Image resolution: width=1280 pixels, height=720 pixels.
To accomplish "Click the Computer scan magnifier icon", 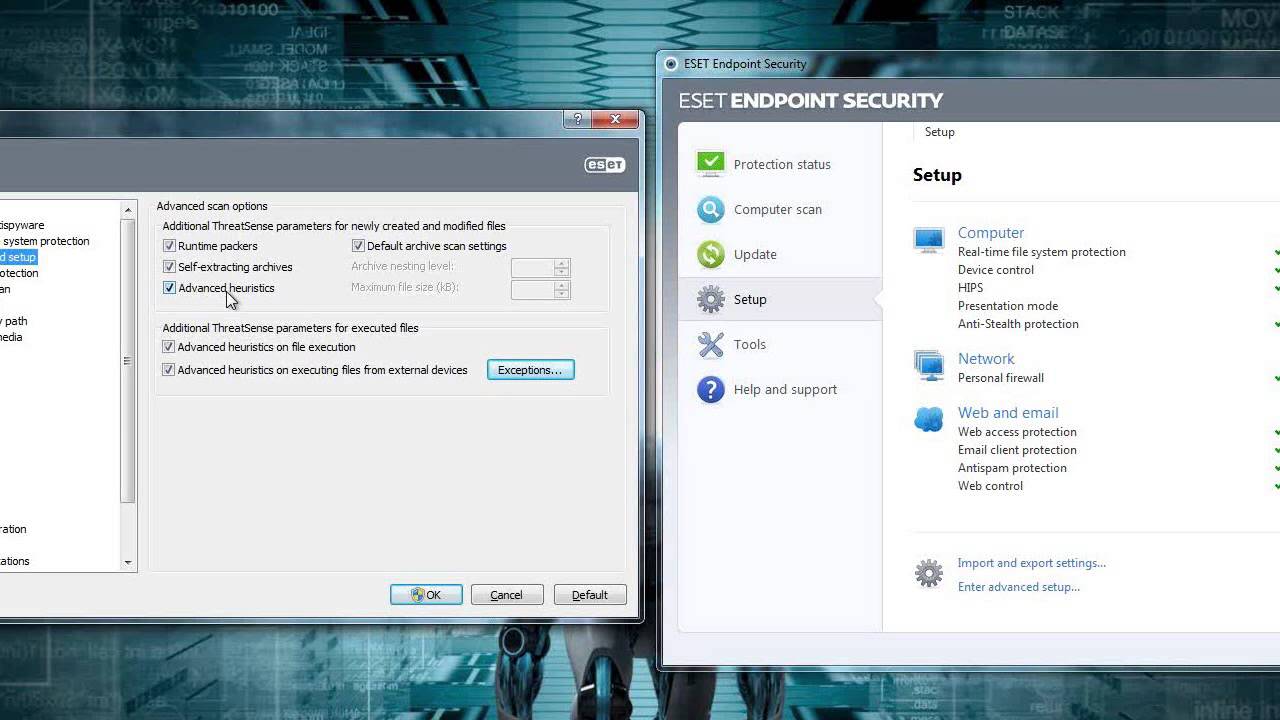I will pyautogui.click(x=710, y=209).
